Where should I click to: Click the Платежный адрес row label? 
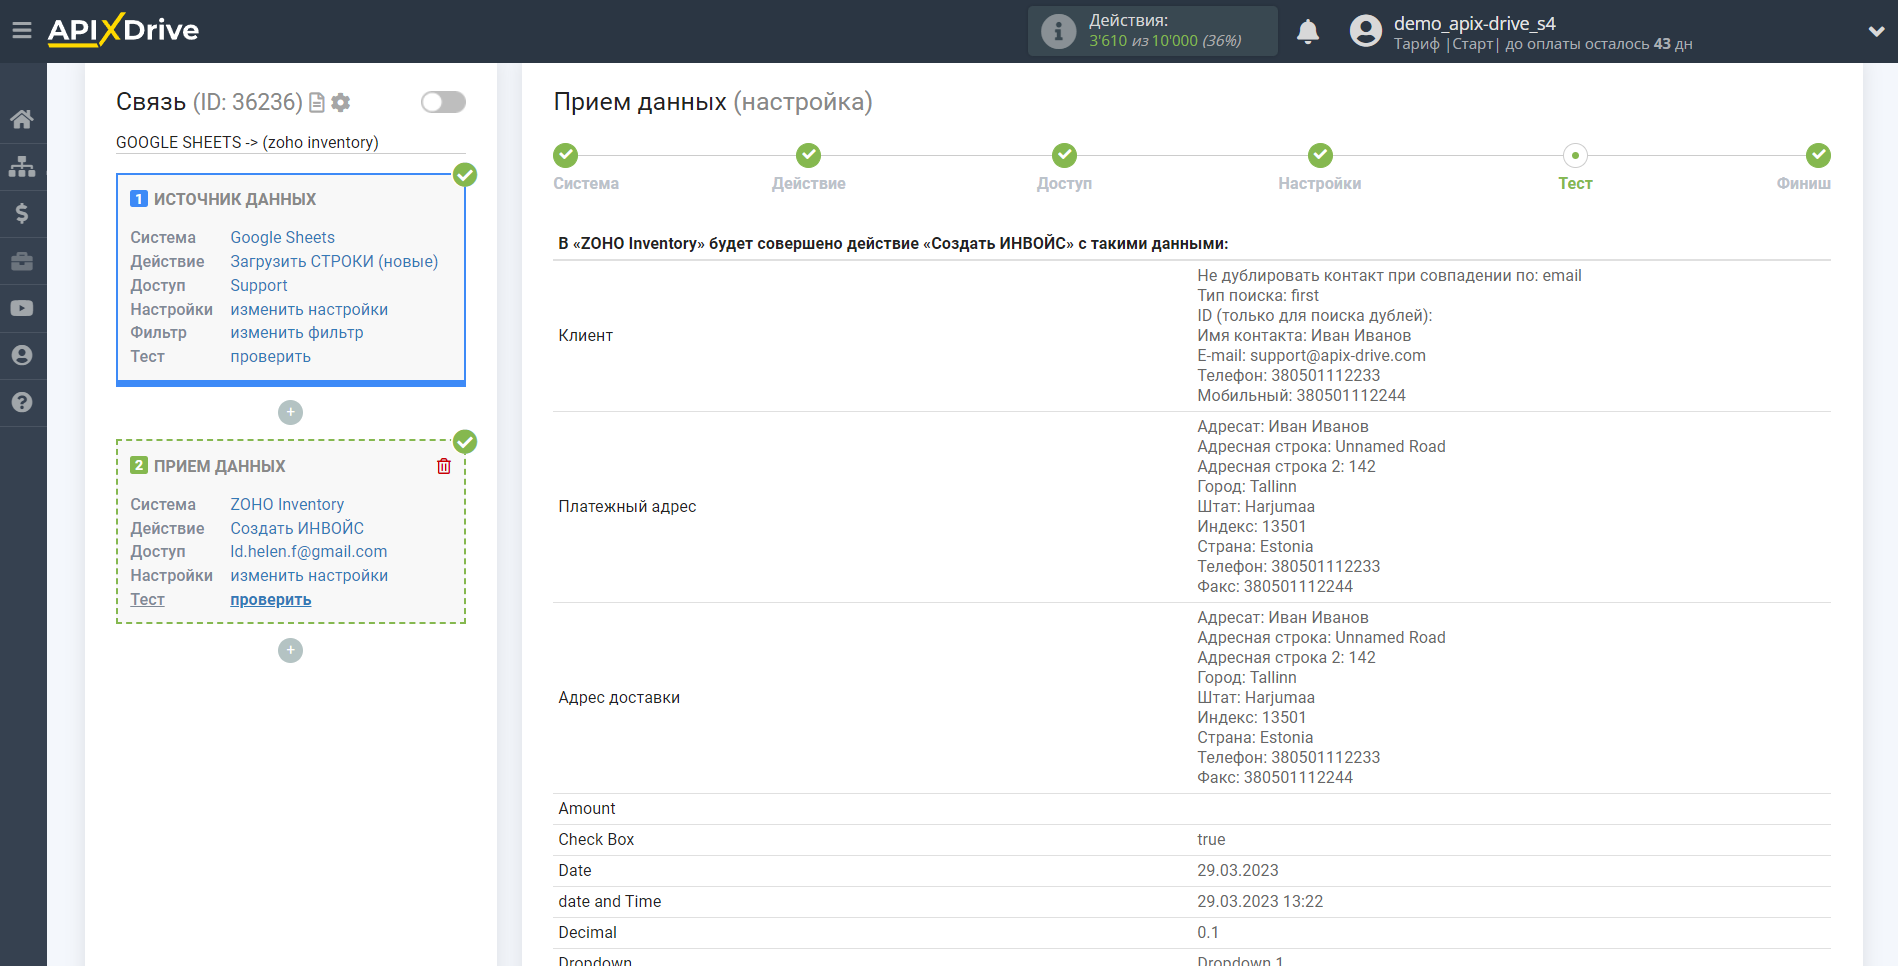click(627, 506)
